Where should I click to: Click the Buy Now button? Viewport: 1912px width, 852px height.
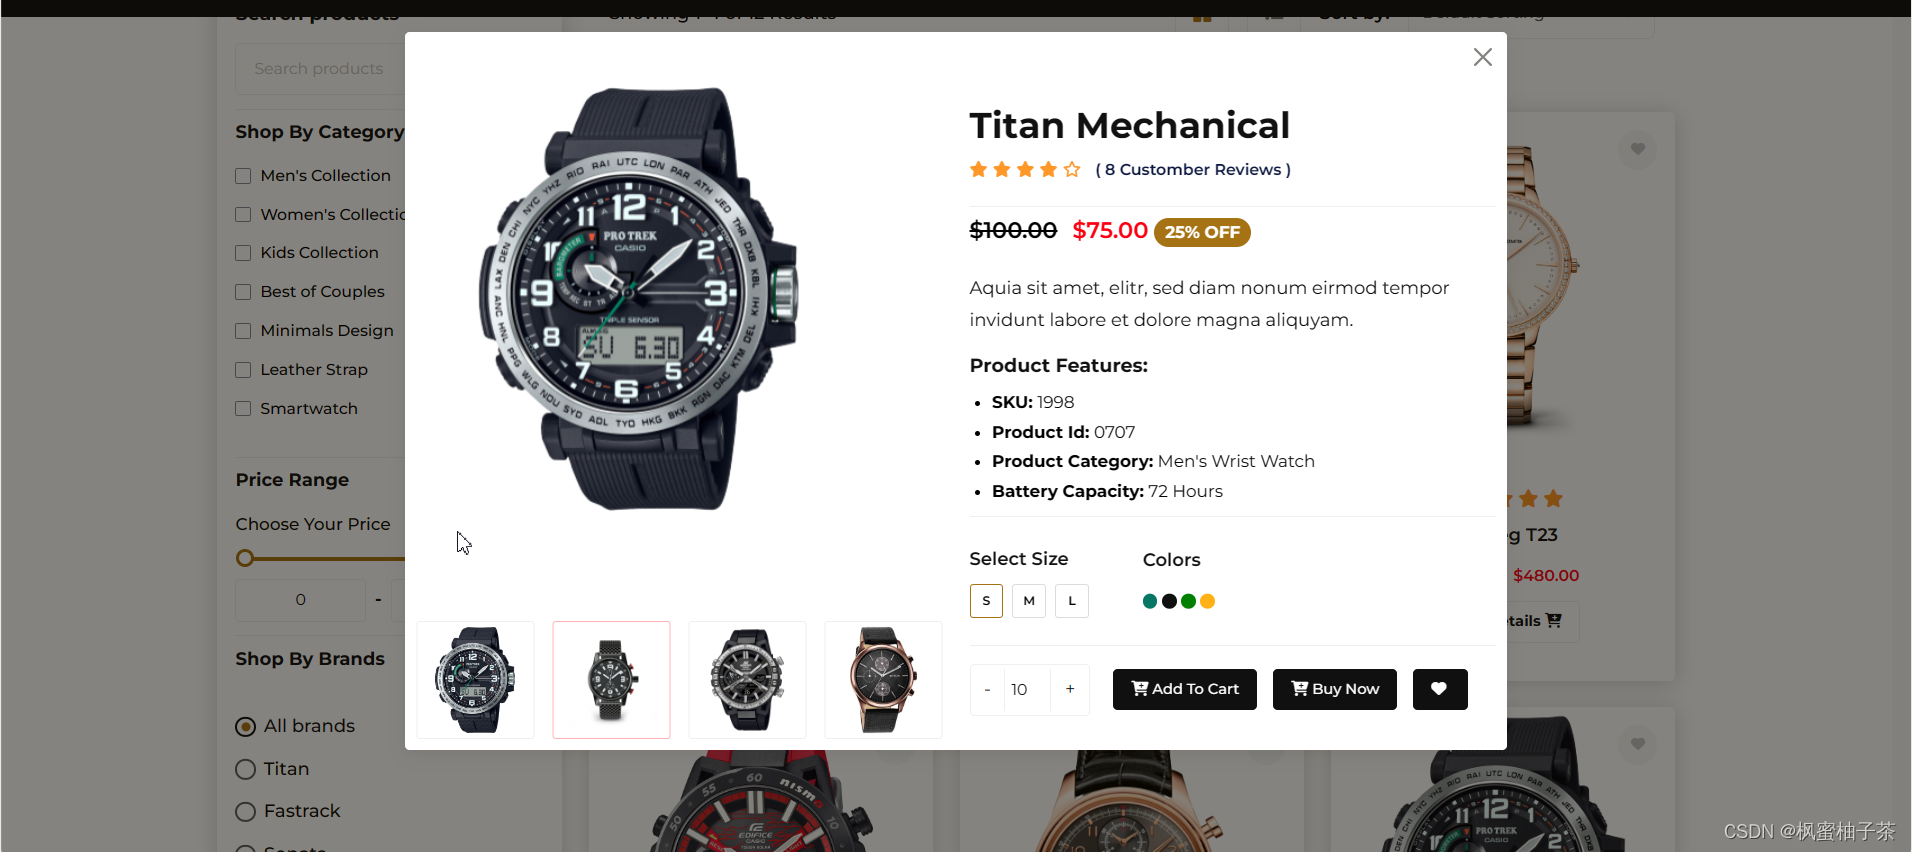[x=1334, y=689]
